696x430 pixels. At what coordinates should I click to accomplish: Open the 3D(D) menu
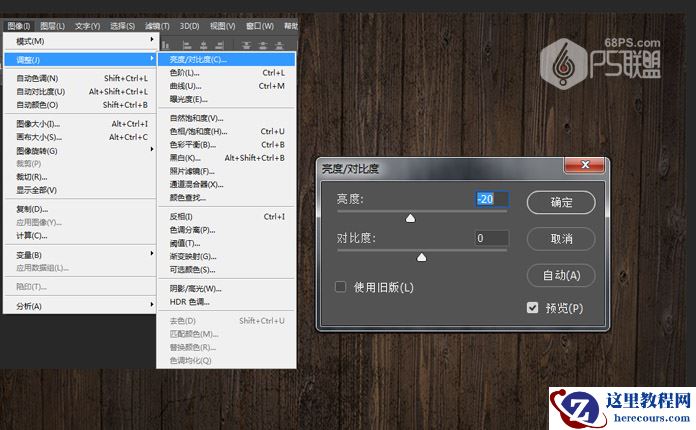coord(190,26)
